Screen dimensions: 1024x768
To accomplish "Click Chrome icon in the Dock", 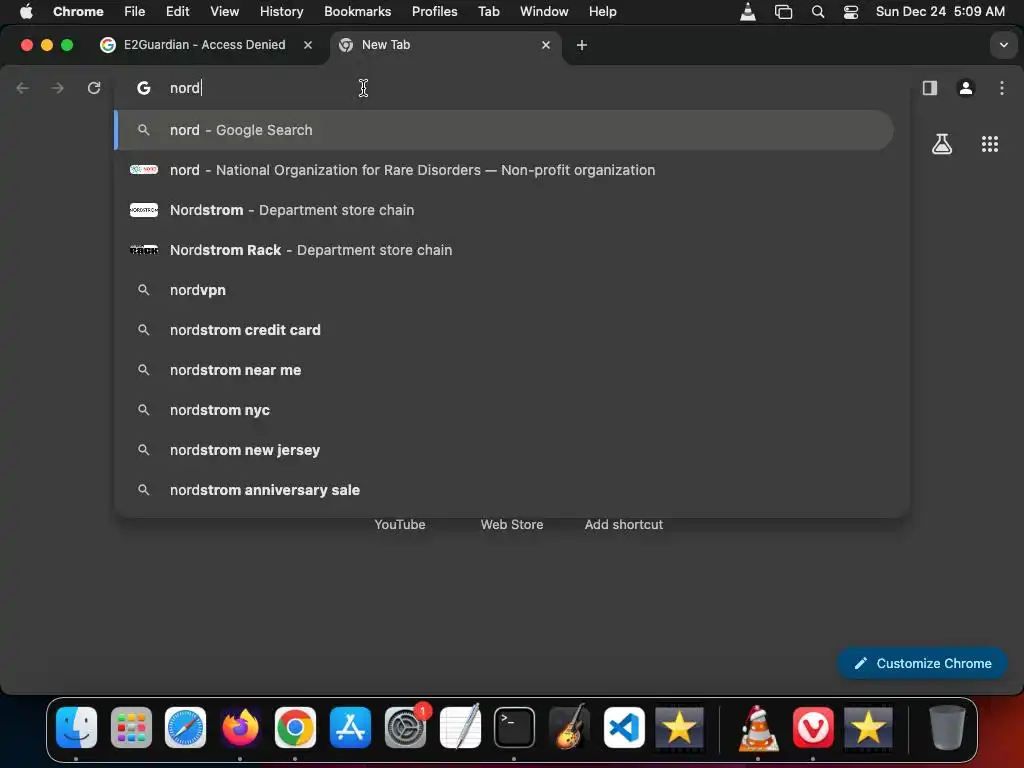I will click(x=295, y=728).
